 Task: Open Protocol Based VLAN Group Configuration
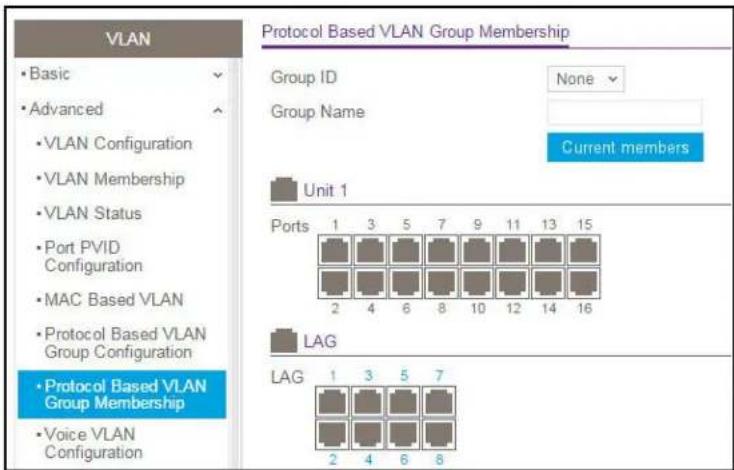[x=125, y=343]
